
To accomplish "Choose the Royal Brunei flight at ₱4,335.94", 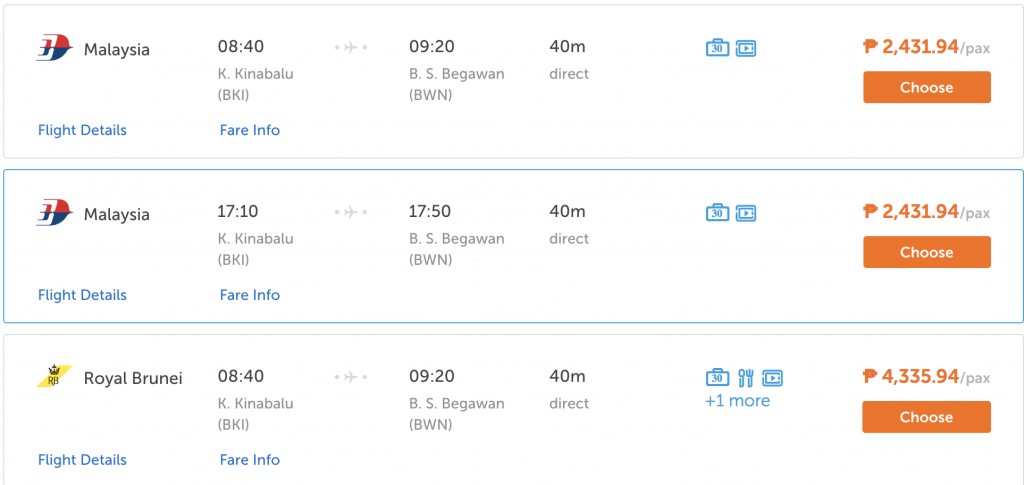I will coord(927,417).
